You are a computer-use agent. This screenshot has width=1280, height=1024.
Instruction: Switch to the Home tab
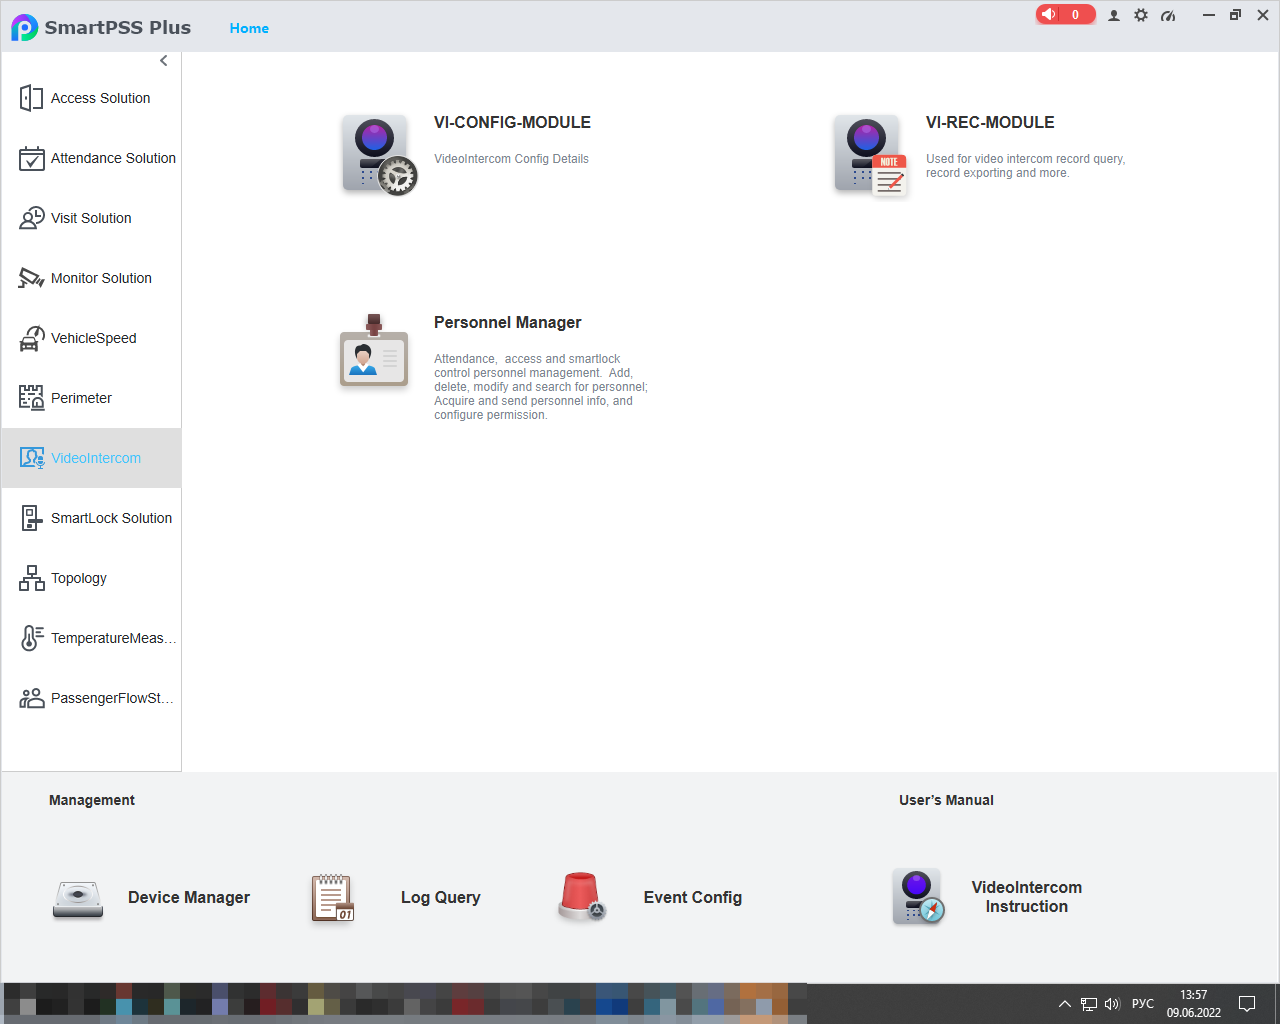click(x=249, y=28)
